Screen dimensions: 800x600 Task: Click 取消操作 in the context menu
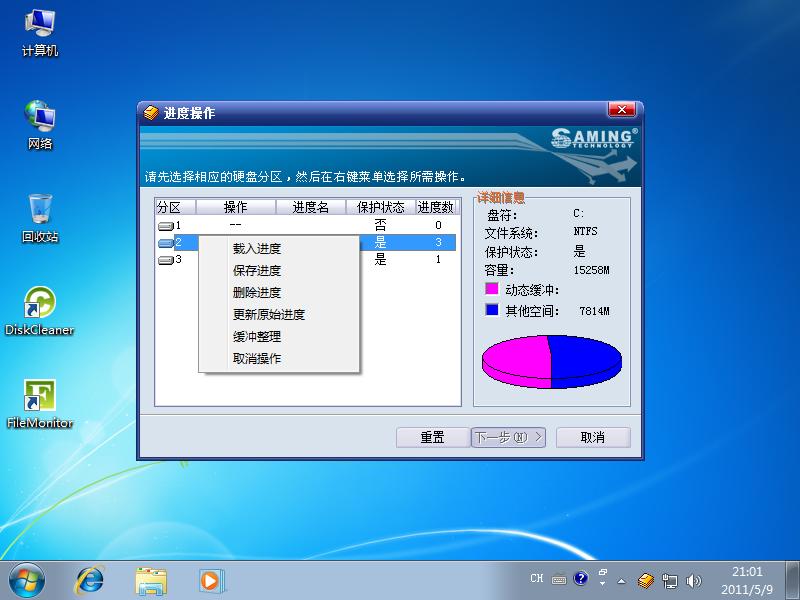click(x=257, y=359)
